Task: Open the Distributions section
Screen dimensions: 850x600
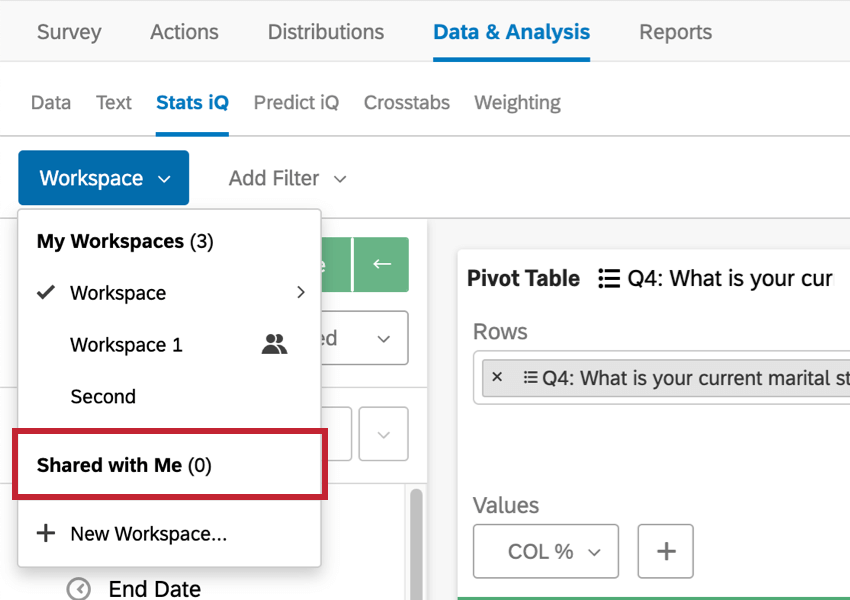Action: click(x=325, y=31)
